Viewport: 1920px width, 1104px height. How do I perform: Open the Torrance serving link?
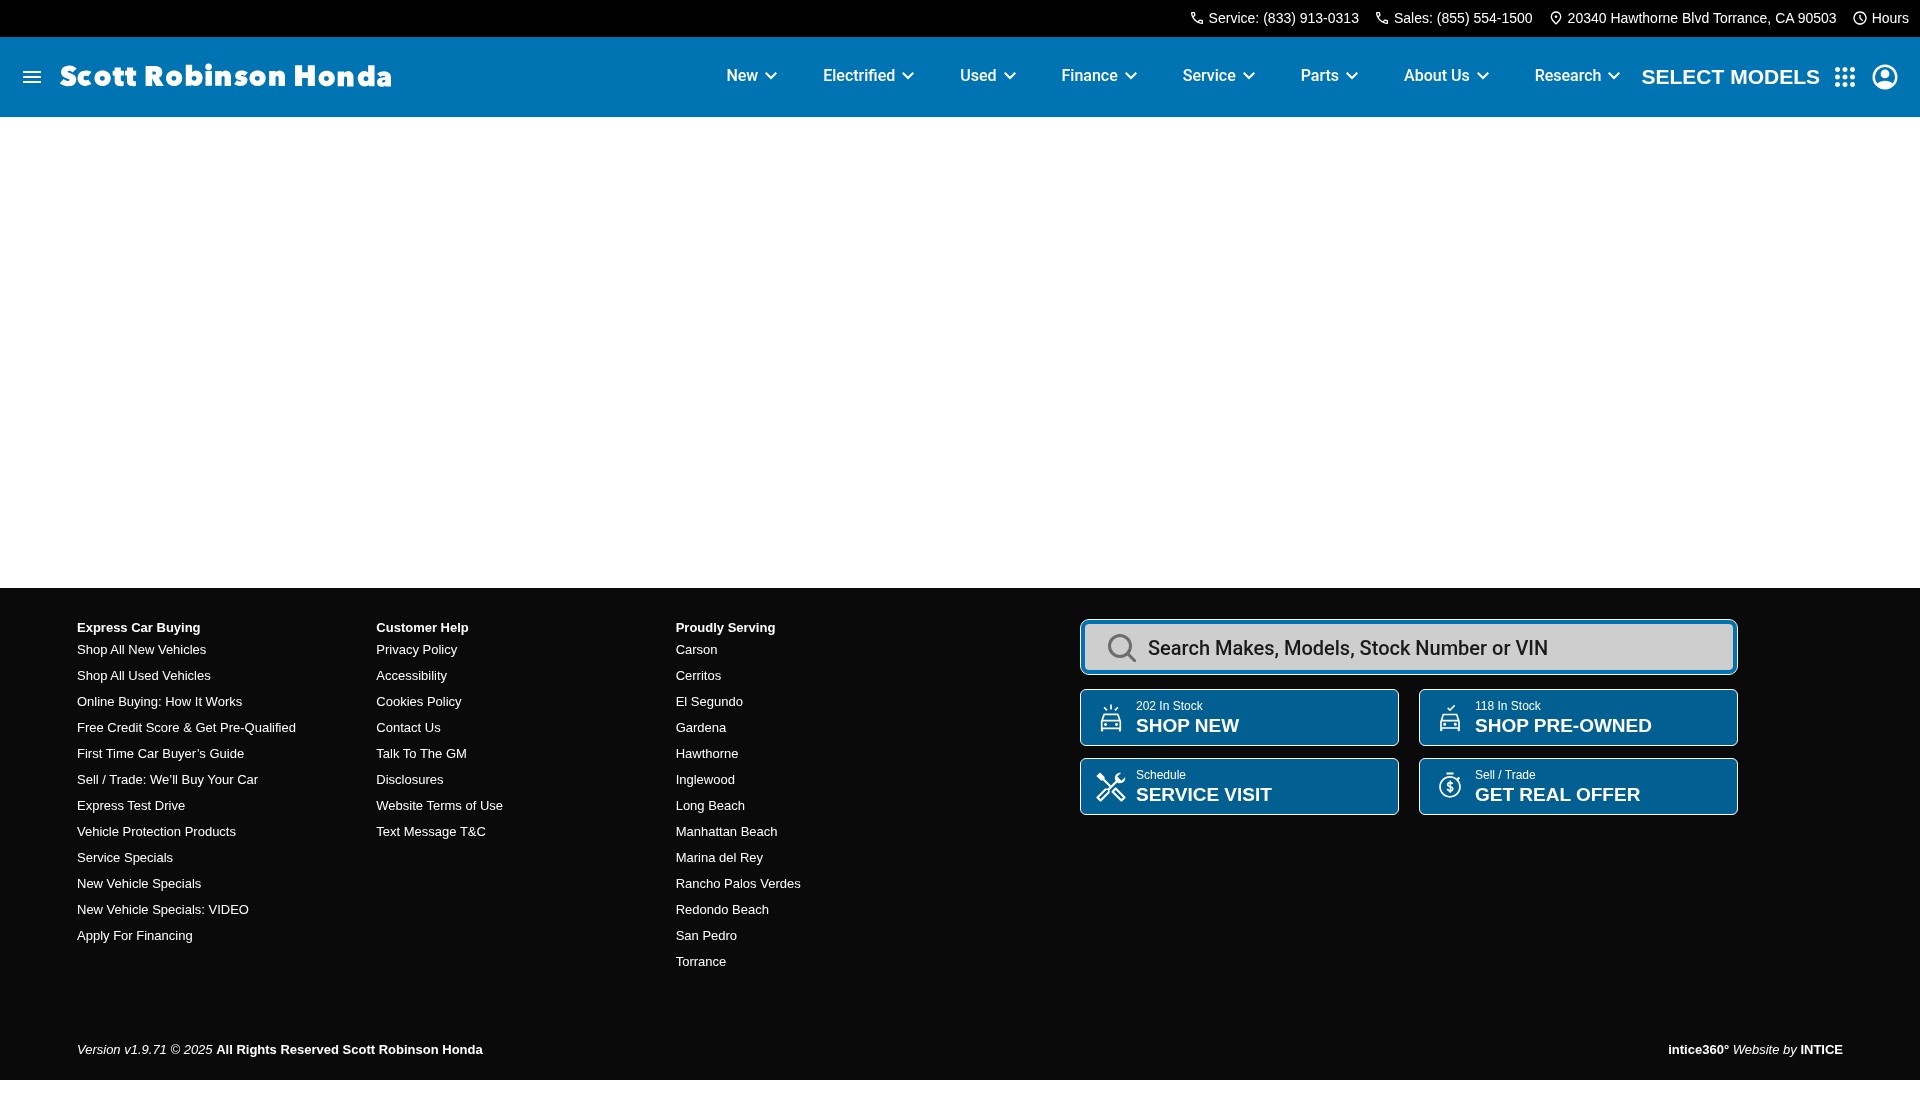(700, 962)
